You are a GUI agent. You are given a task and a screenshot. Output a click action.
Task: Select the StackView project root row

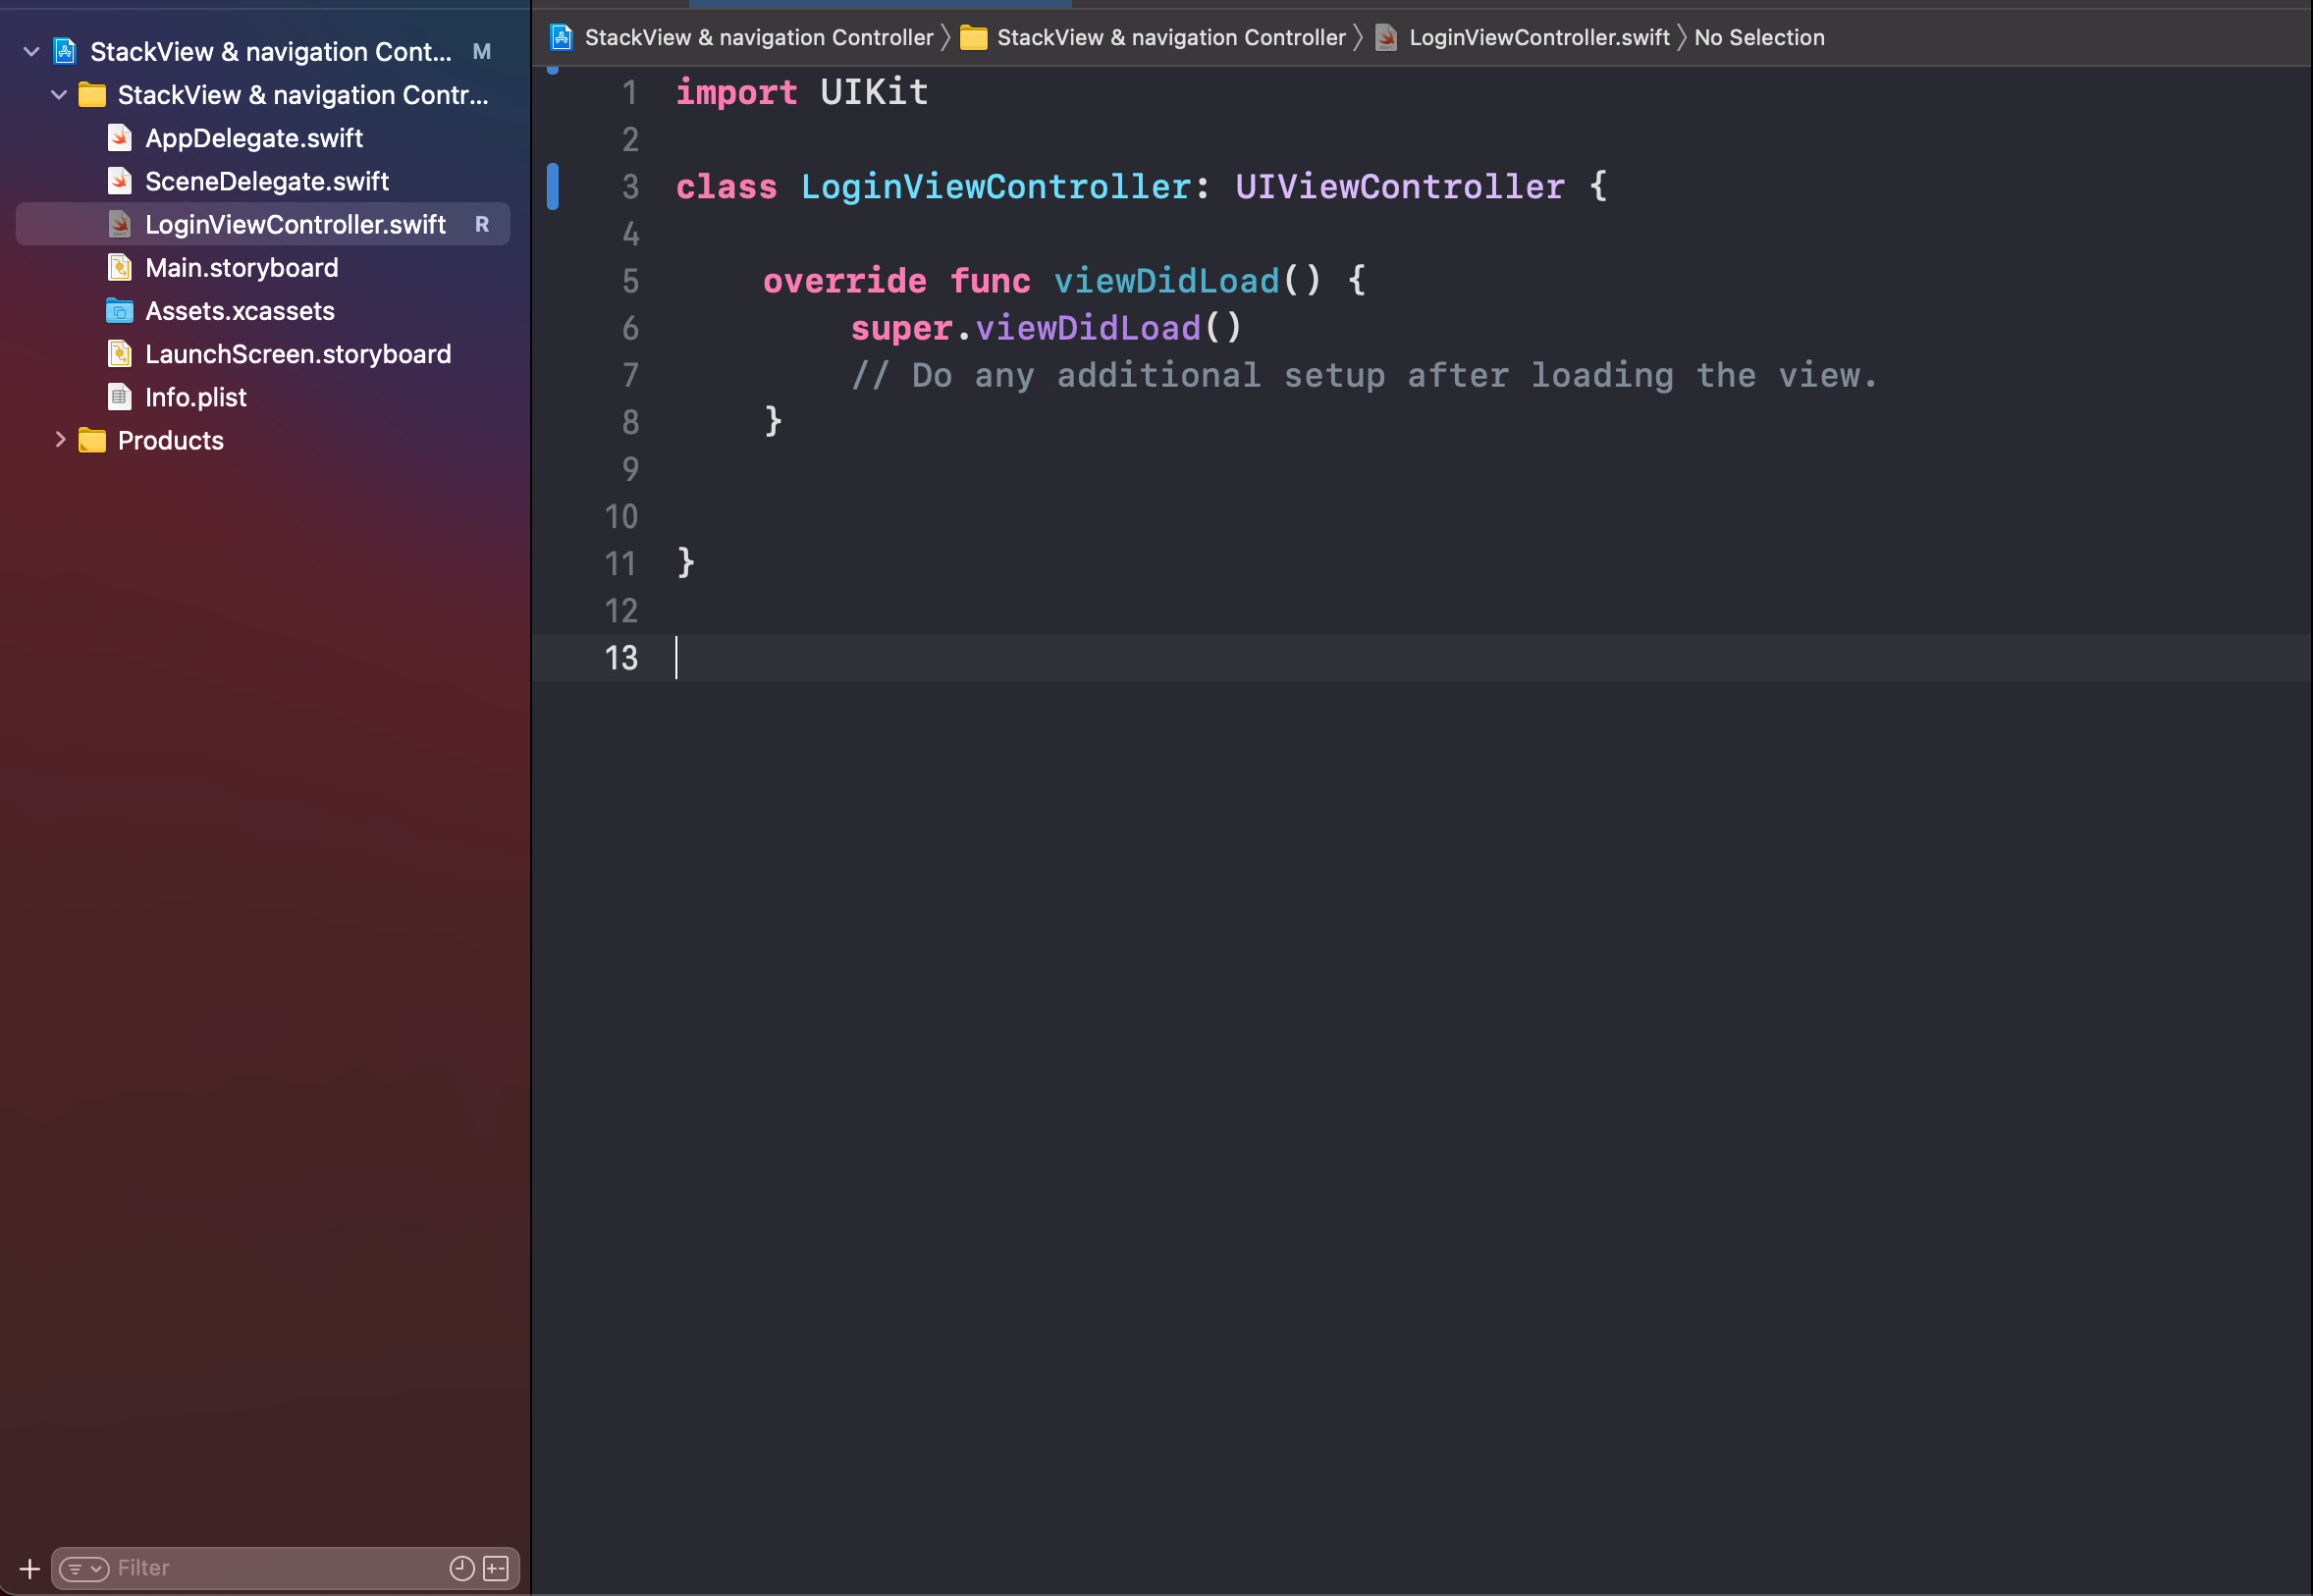point(271,51)
